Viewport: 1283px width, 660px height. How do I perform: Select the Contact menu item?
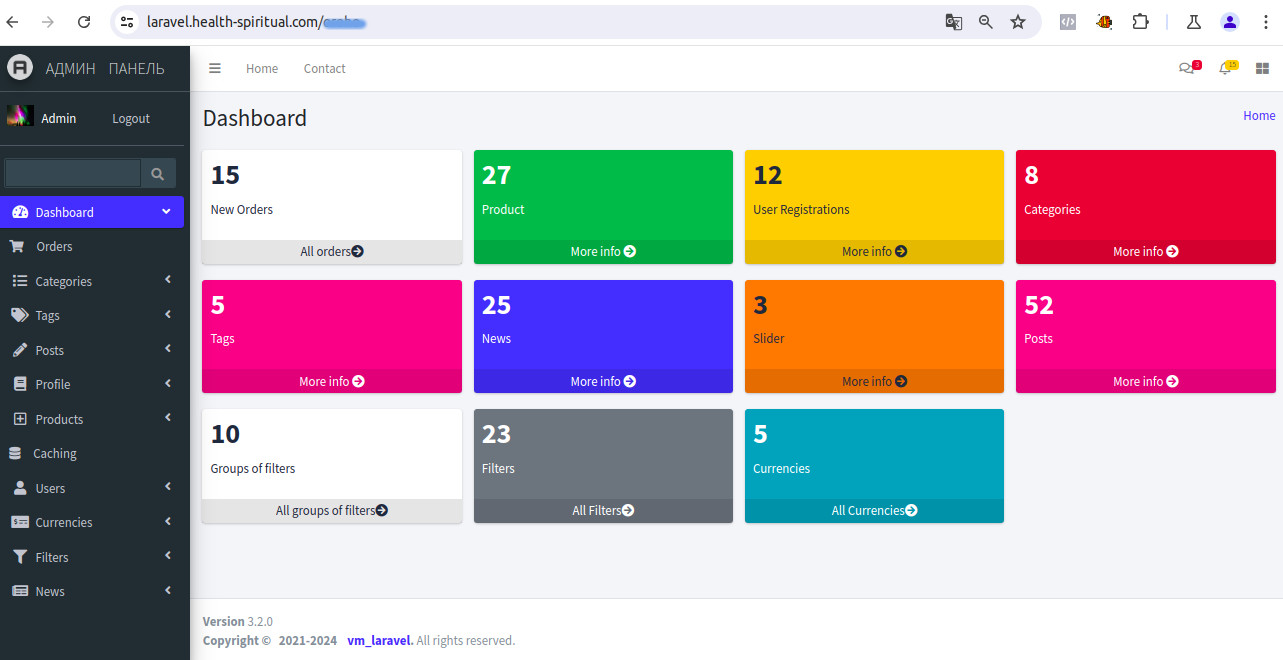[x=324, y=68]
